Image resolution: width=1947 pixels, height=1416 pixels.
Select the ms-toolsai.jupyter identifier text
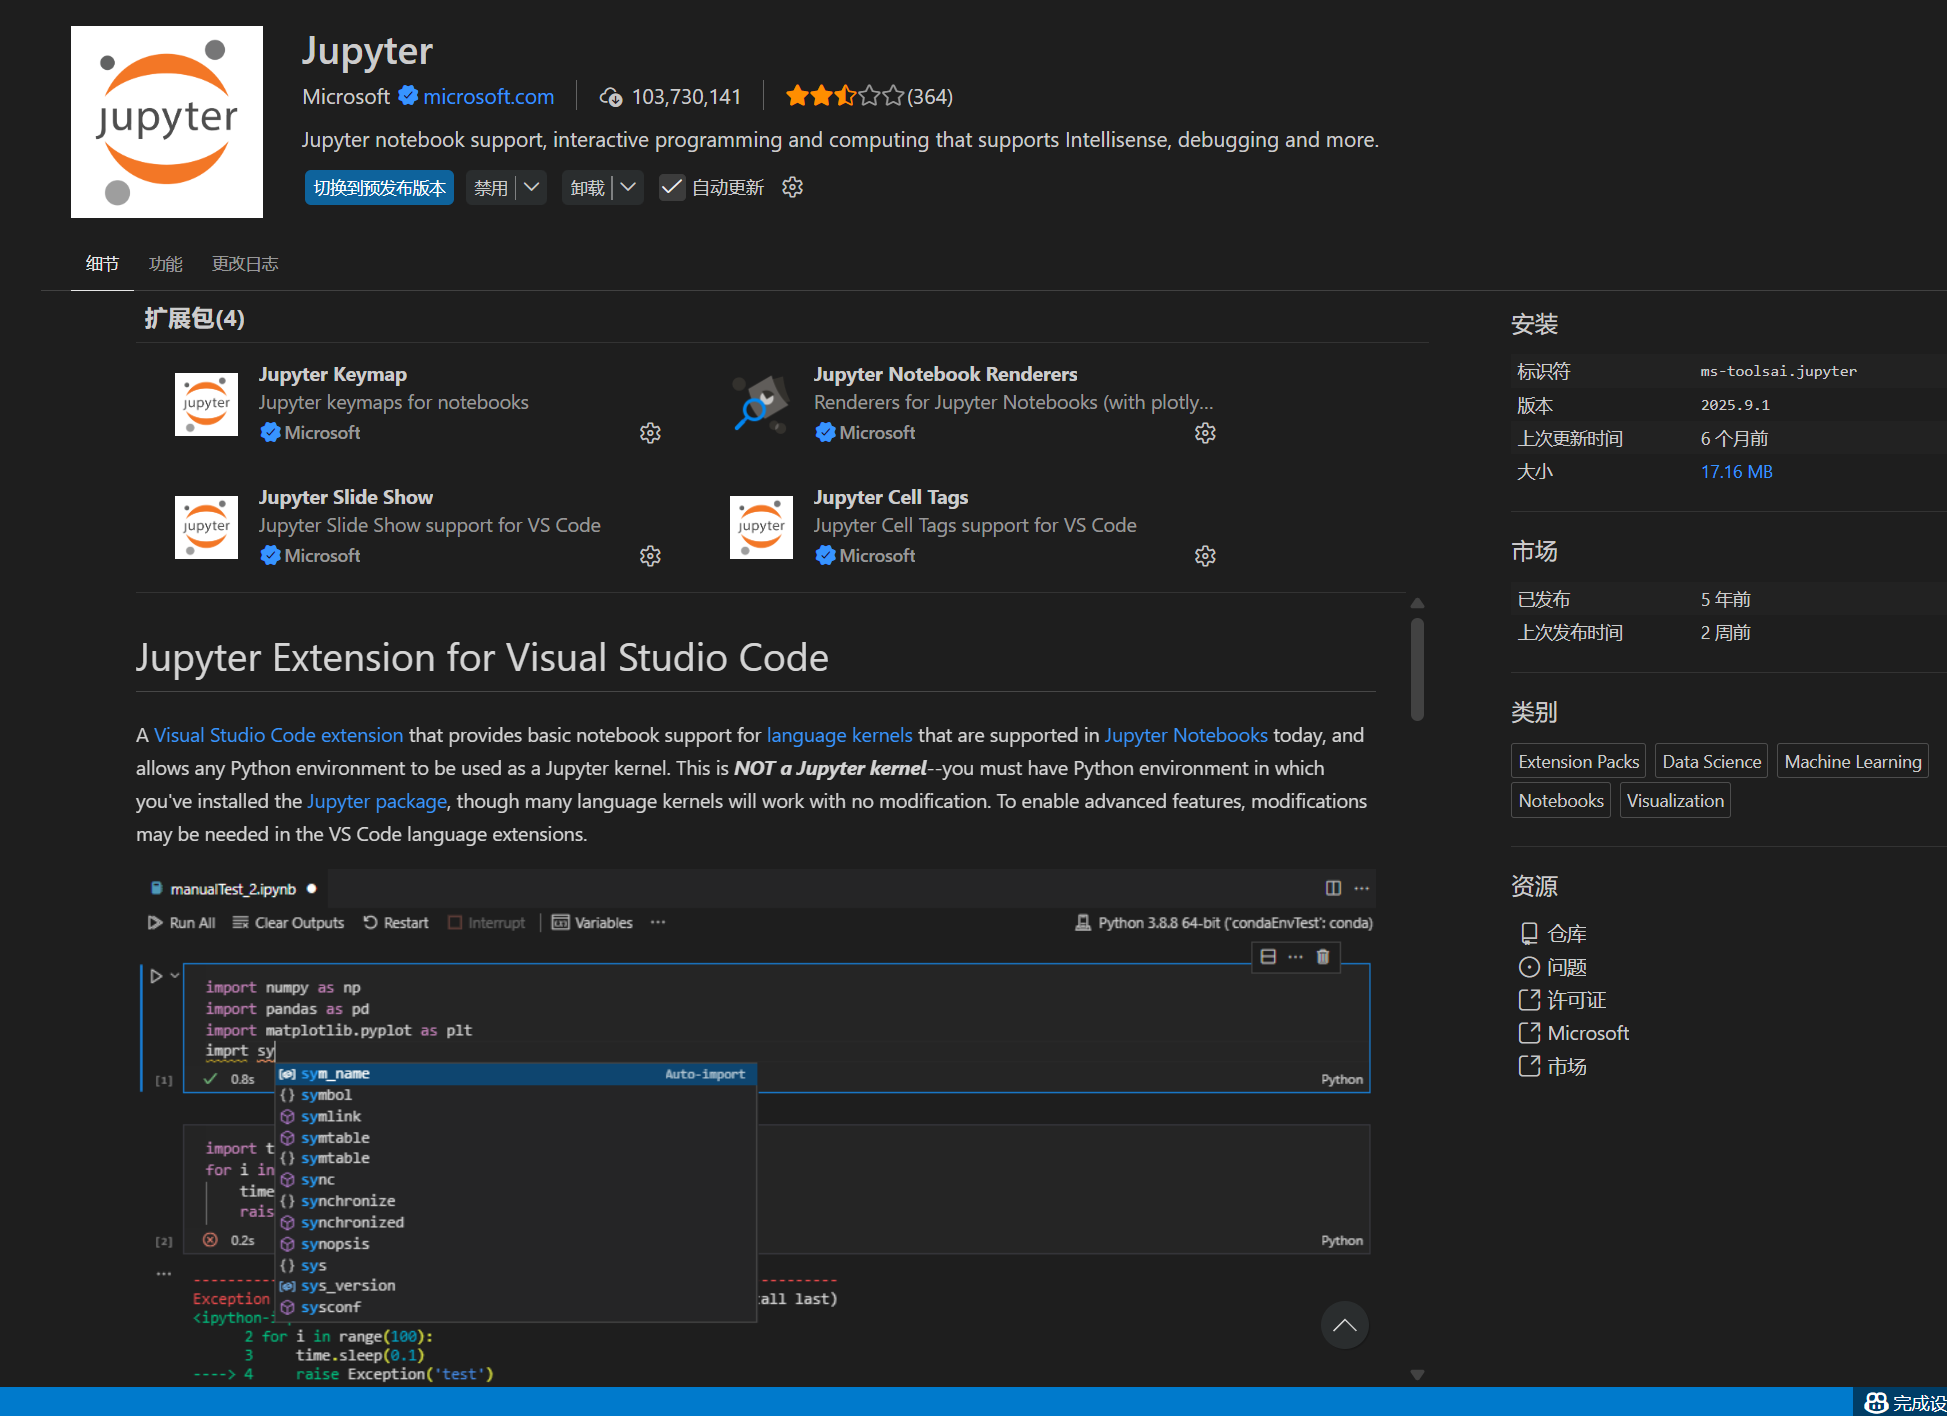(x=1779, y=371)
